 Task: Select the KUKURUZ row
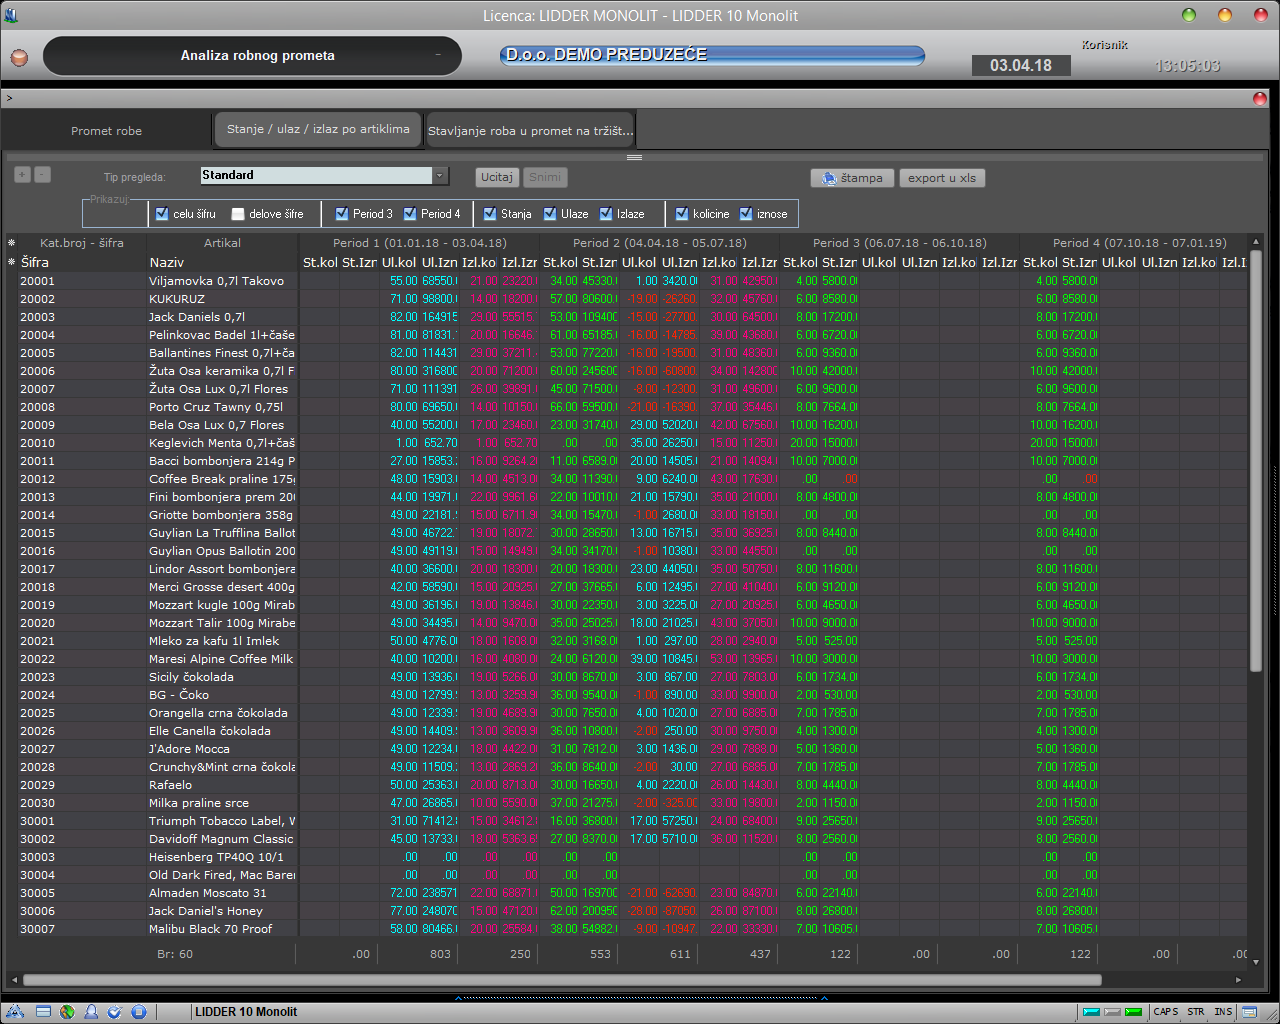pyautogui.click(x=634, y=299)
